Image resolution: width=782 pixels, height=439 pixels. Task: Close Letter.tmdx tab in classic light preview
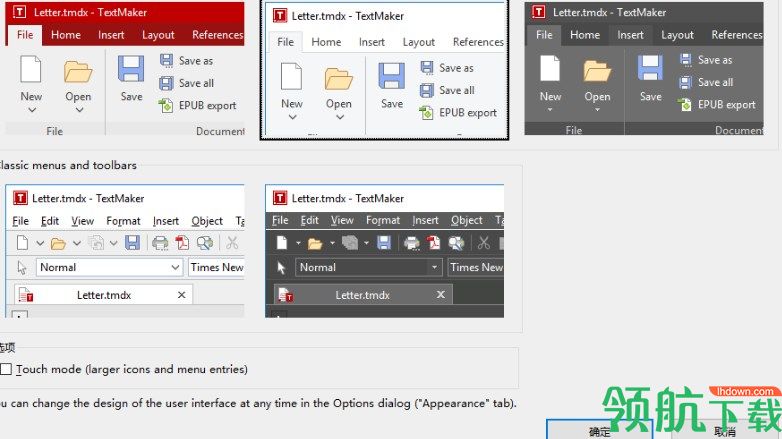point(182,295)
